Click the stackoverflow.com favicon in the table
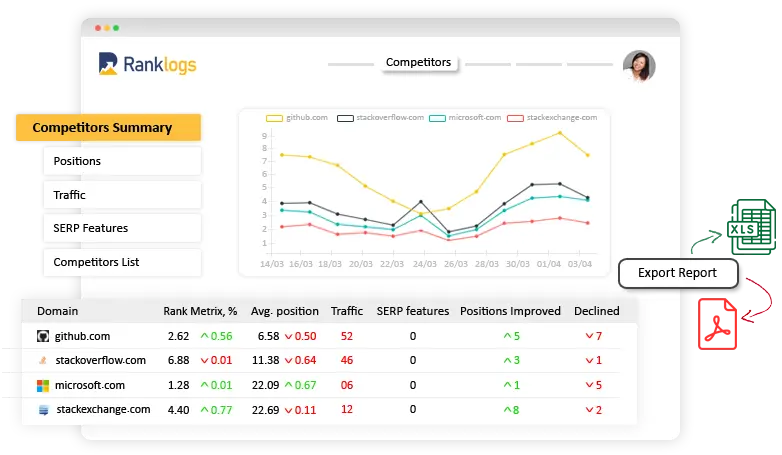 click(x=43, y=360)
